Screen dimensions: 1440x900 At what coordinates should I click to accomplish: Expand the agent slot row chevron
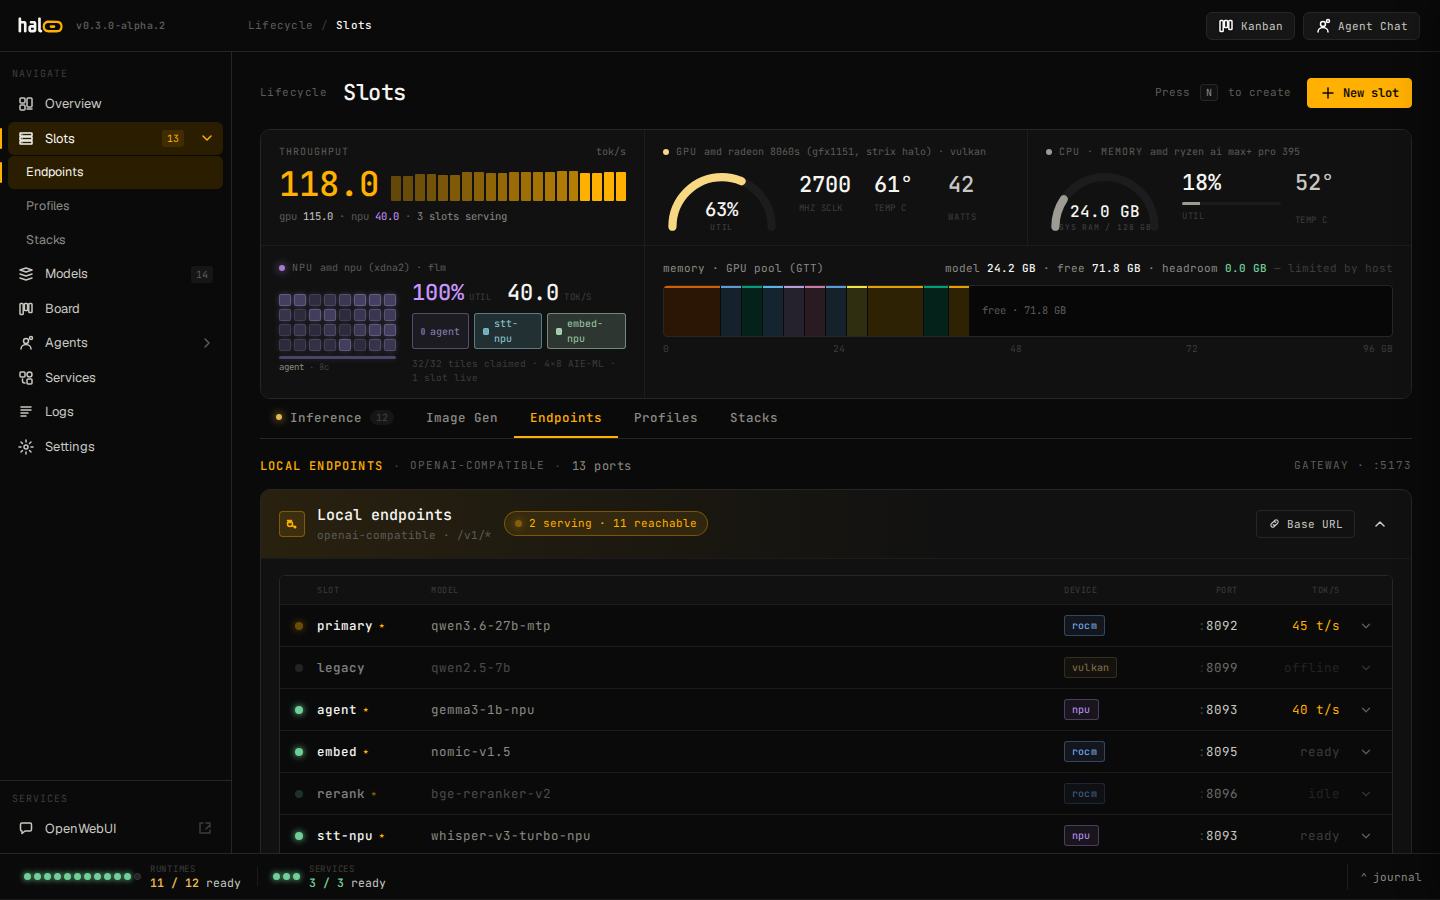coord(1366,710)
